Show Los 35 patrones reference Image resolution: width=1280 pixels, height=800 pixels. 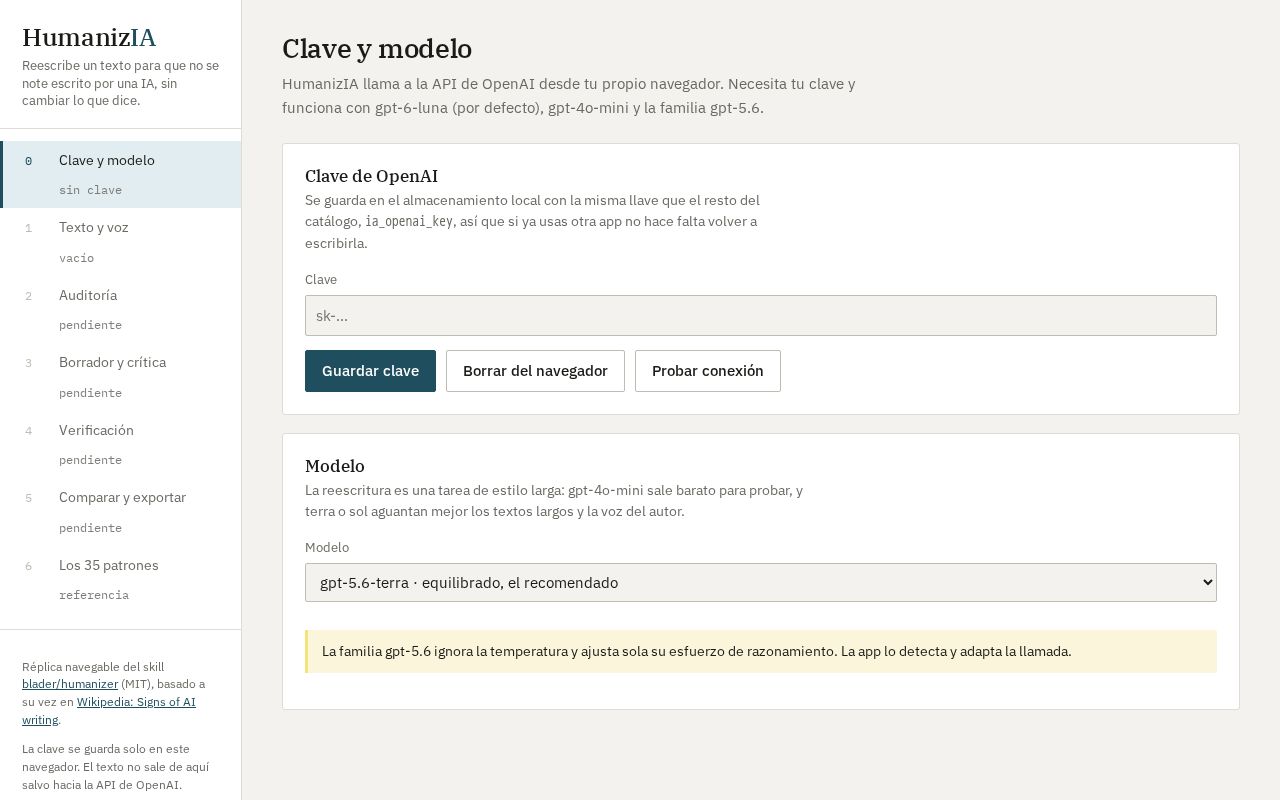tap(121, 579)
